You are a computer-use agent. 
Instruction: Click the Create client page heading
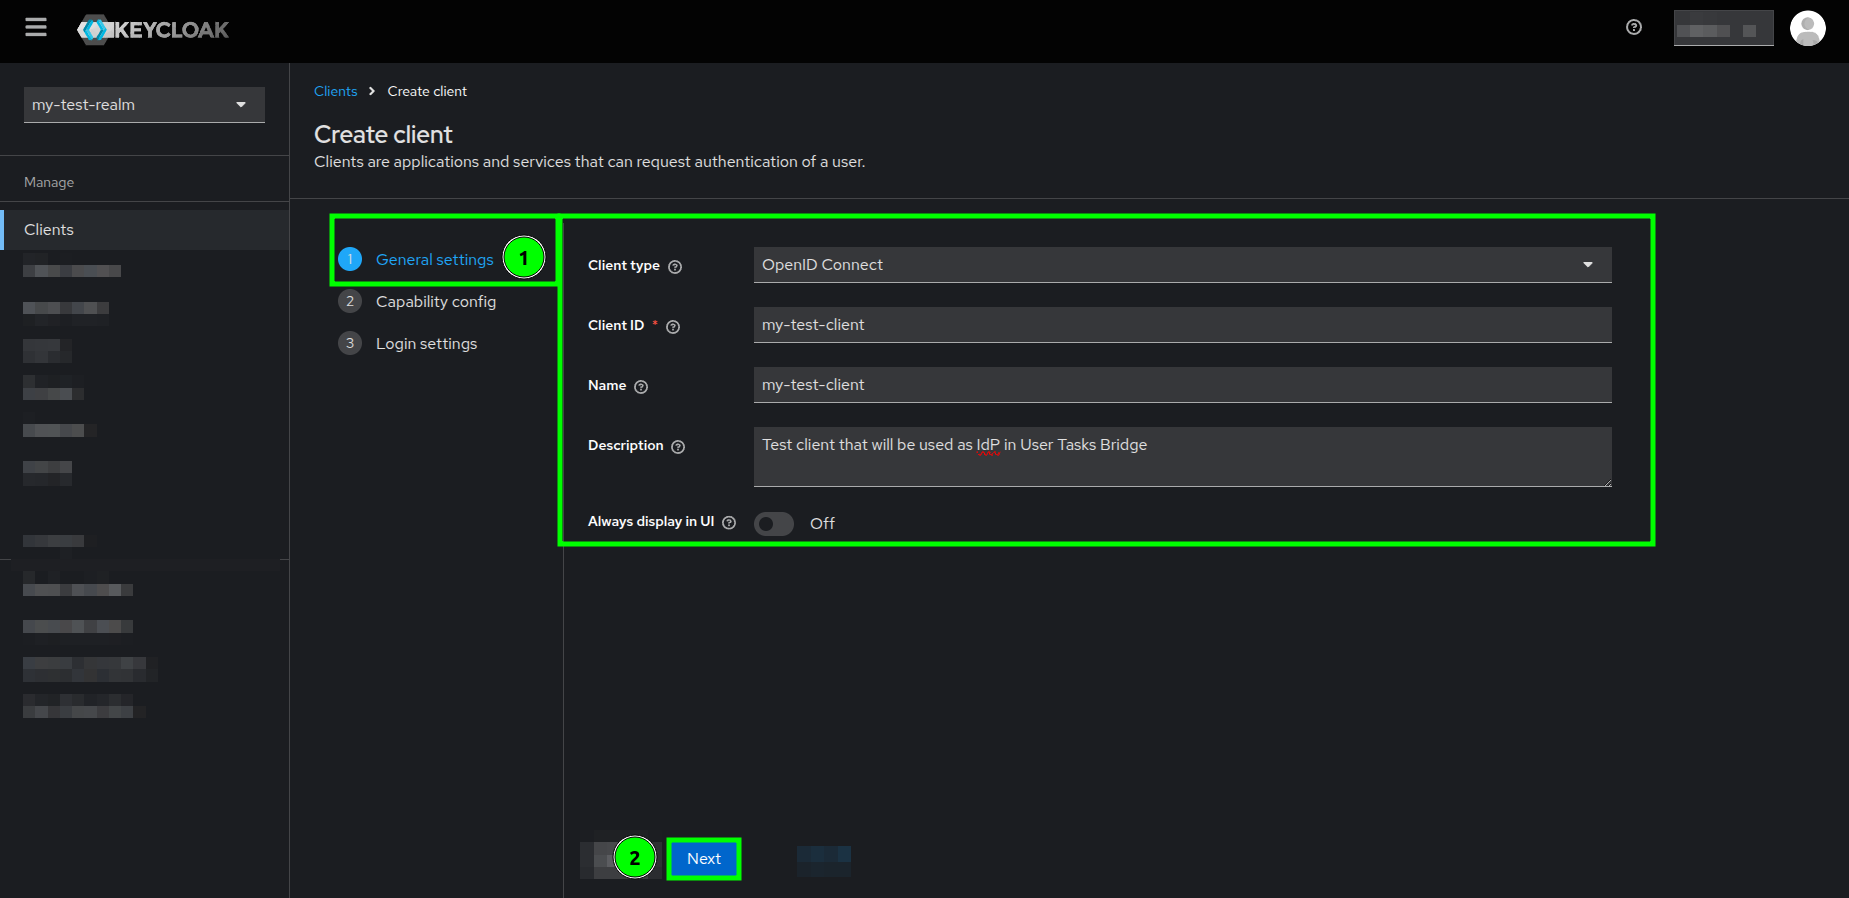[x=383, y=134]
